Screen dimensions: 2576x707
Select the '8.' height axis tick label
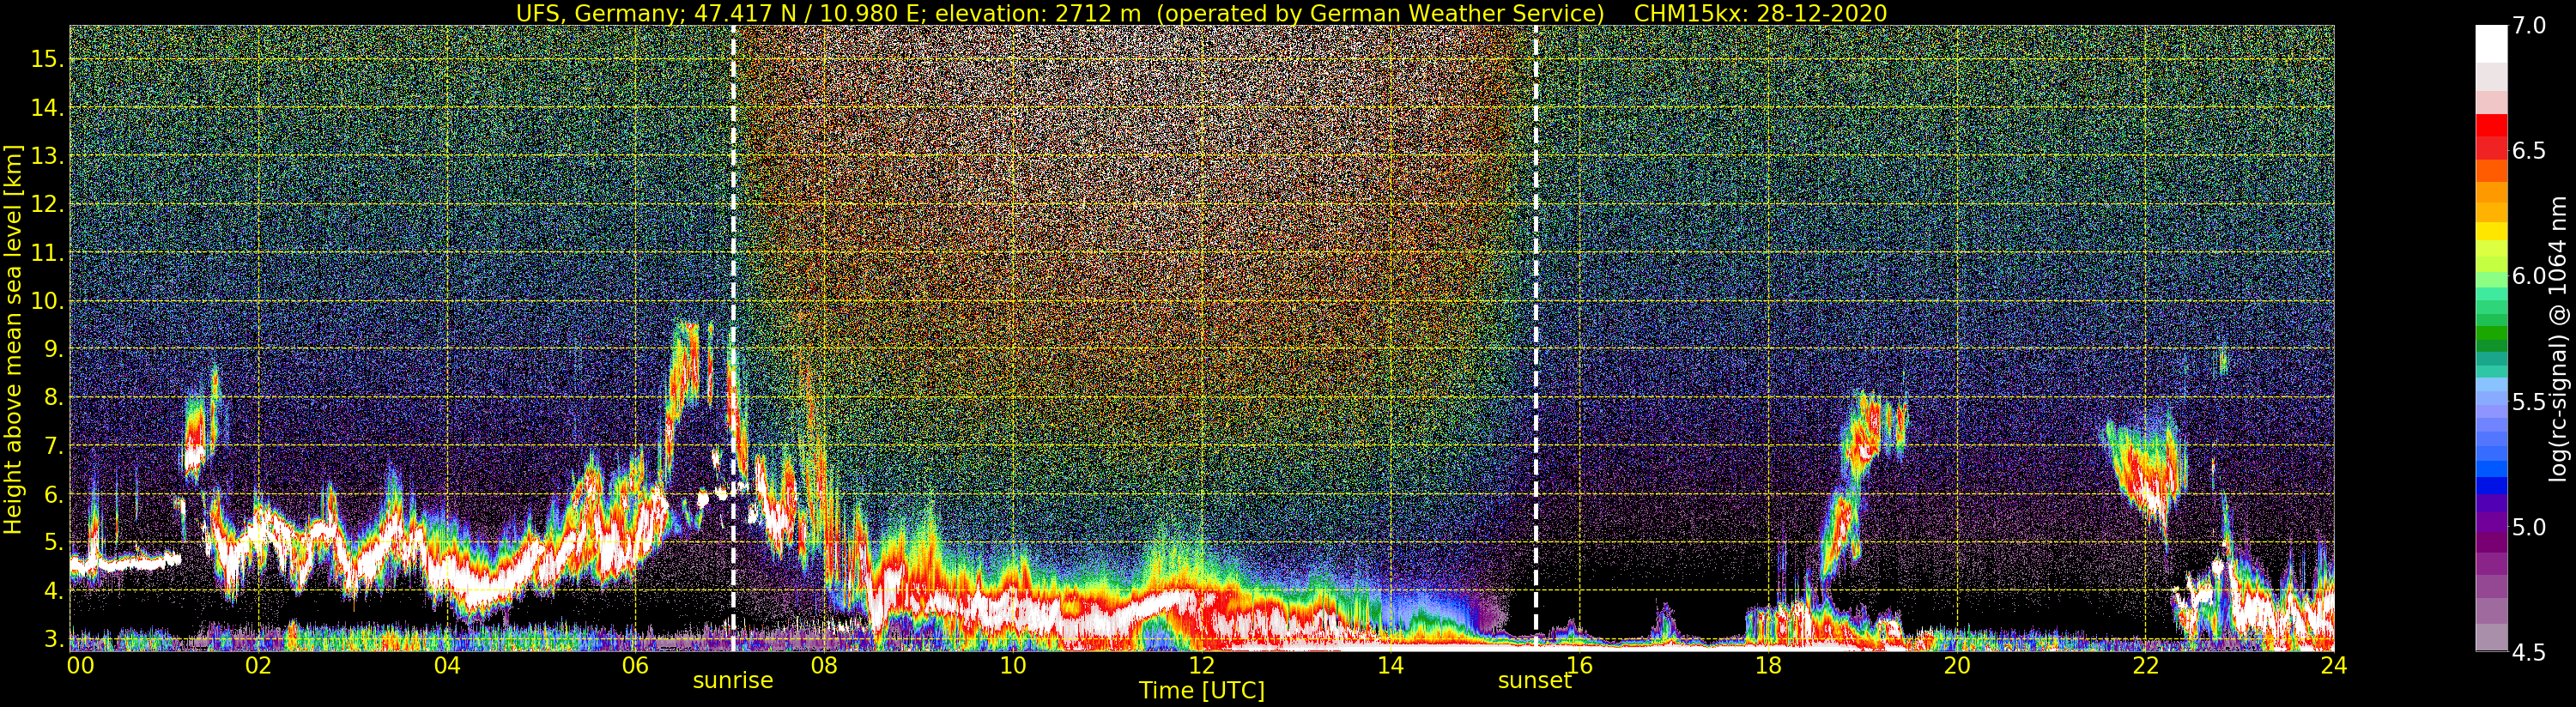click(54, 398)
